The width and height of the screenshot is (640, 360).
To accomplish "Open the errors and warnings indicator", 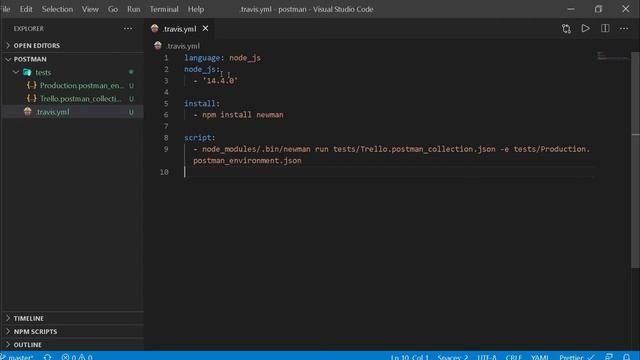I will 77,357.
